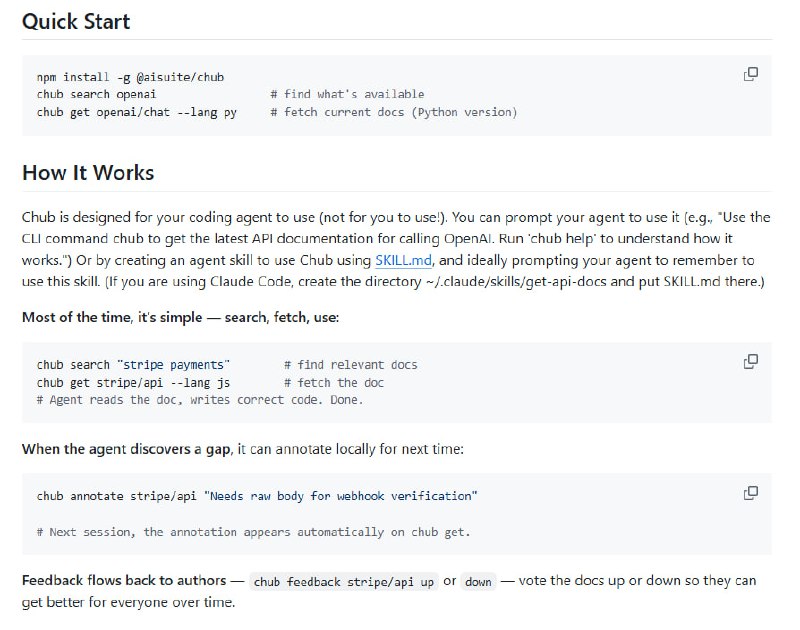Click the 'How It Works' heading

tap(89, 172)
